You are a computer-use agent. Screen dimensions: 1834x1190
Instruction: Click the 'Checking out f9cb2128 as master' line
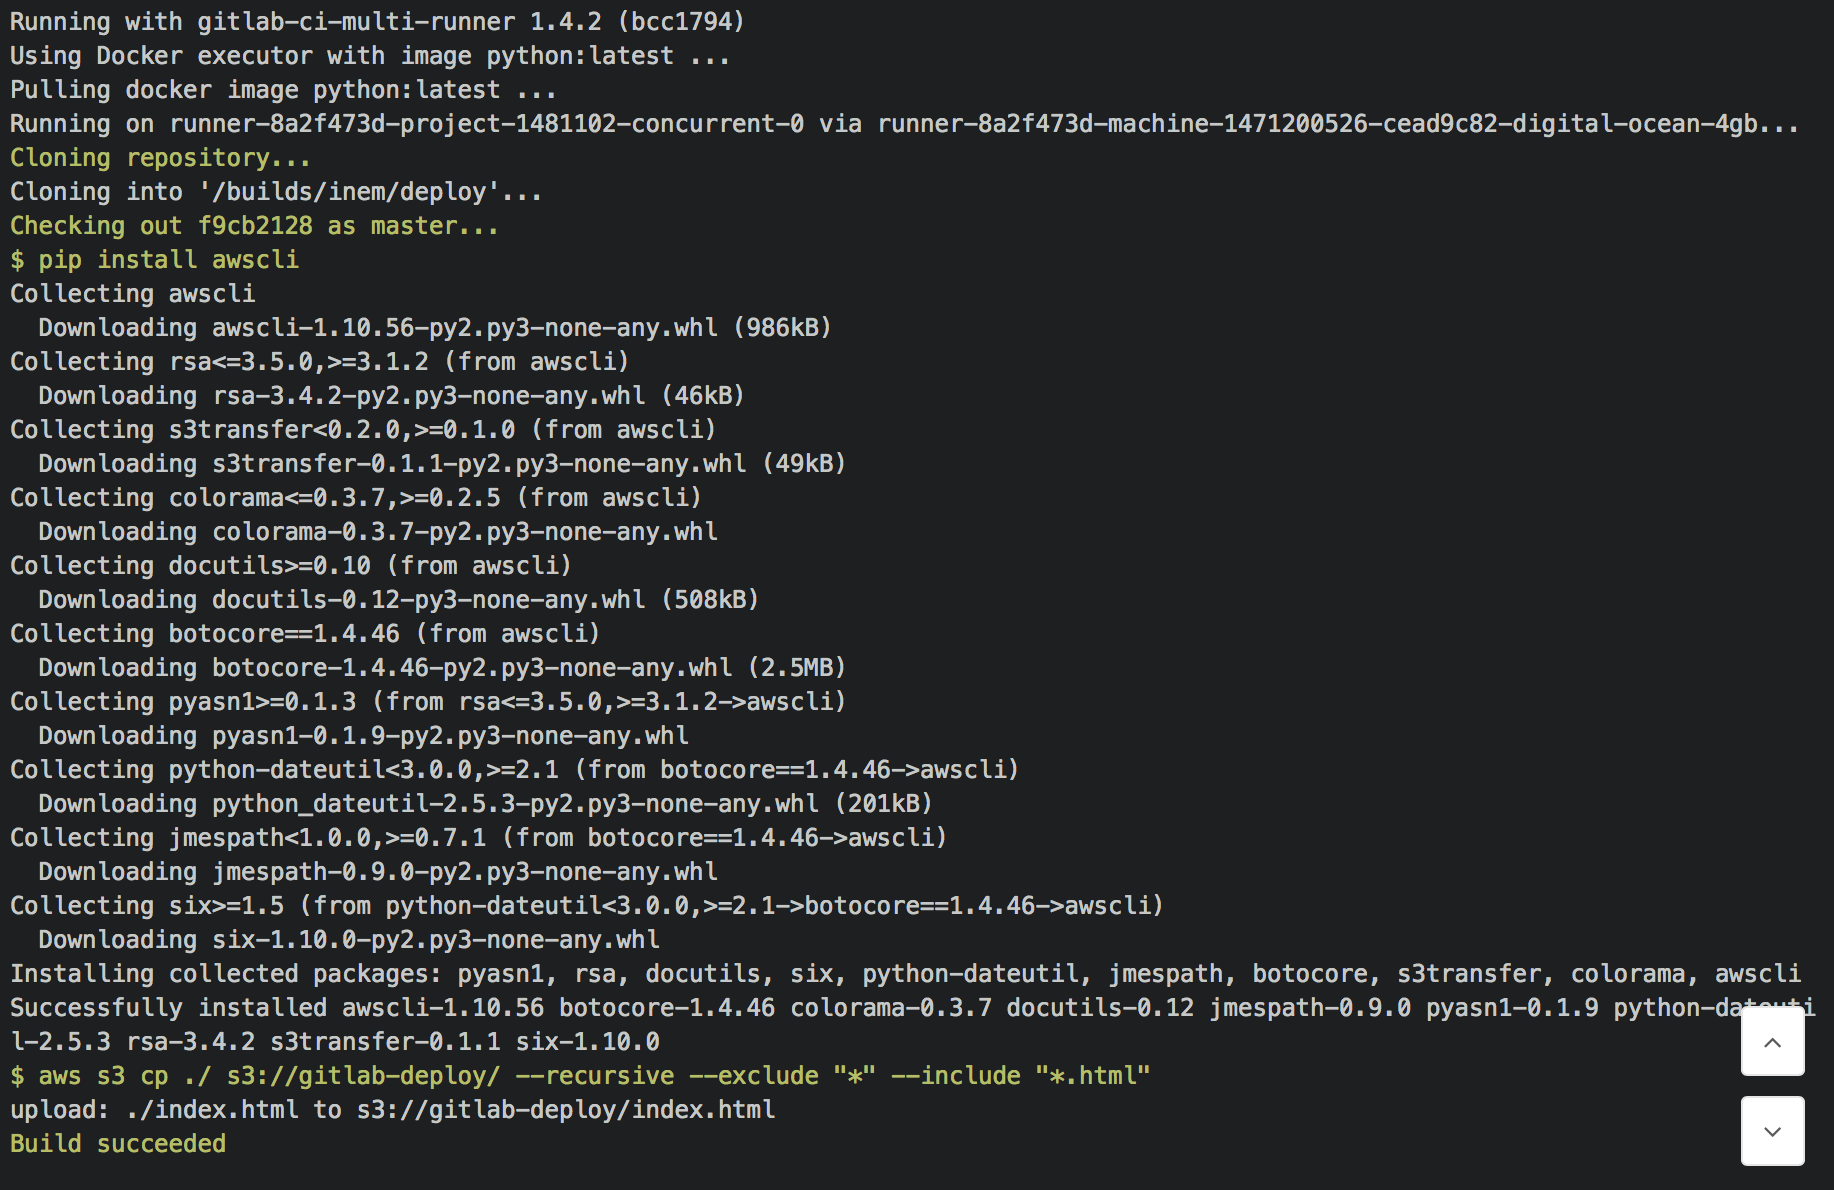[254, 226]
